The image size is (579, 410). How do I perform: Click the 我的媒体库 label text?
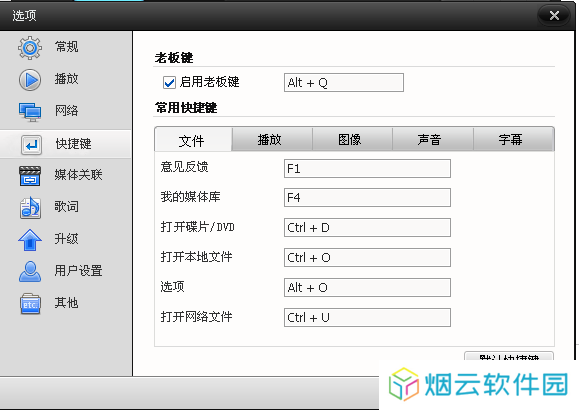(190, 197)
